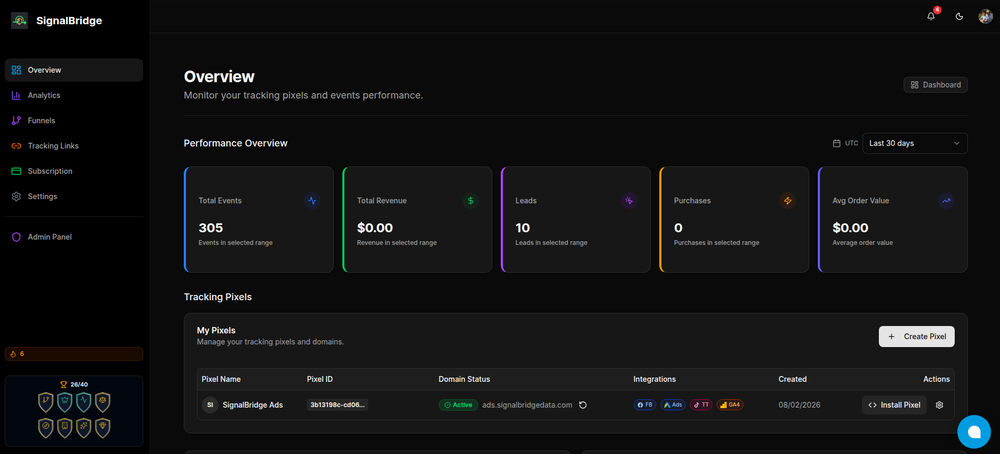Navigate to the Admin Panel

click(49, 237)
